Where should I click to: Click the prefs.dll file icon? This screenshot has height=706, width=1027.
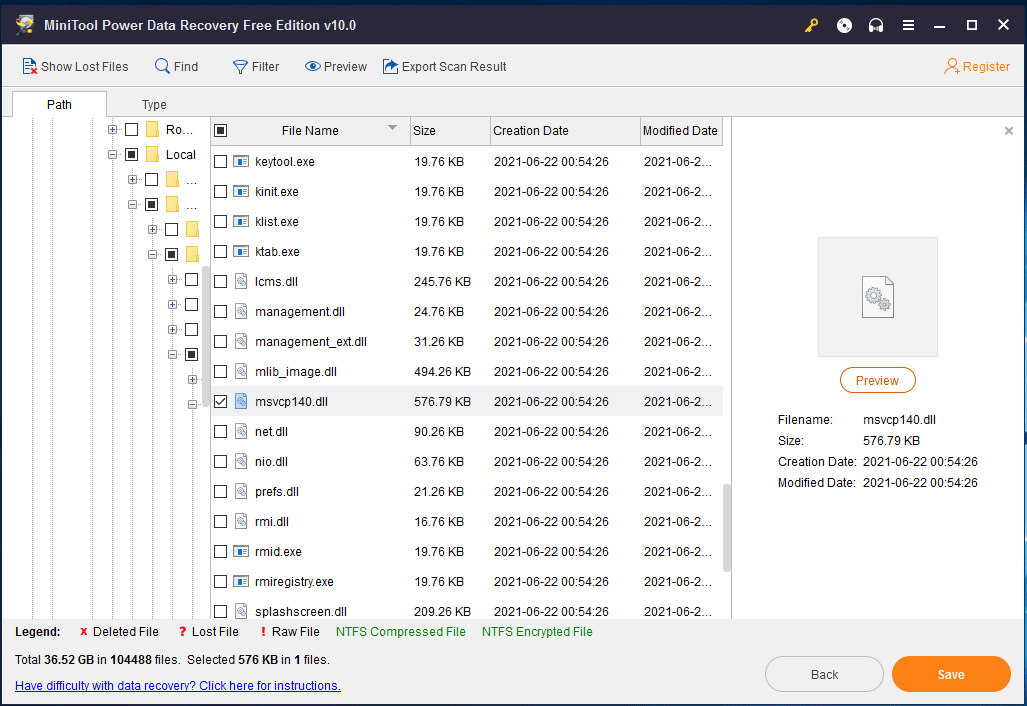[241, 491]
